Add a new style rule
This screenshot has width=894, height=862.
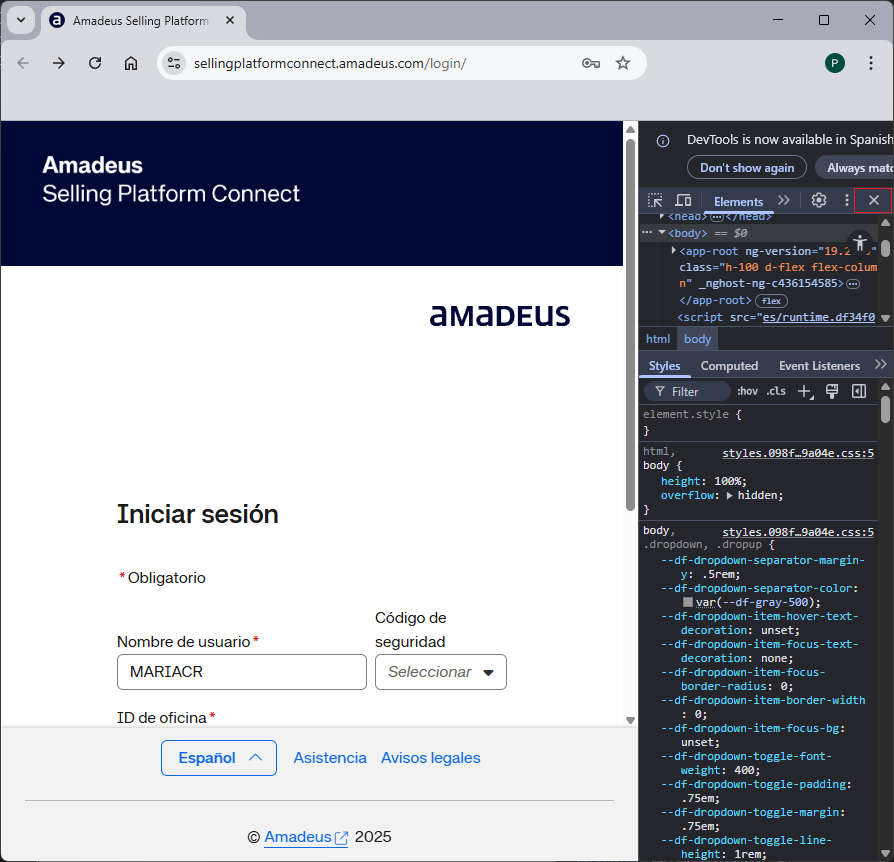(805, 392)
